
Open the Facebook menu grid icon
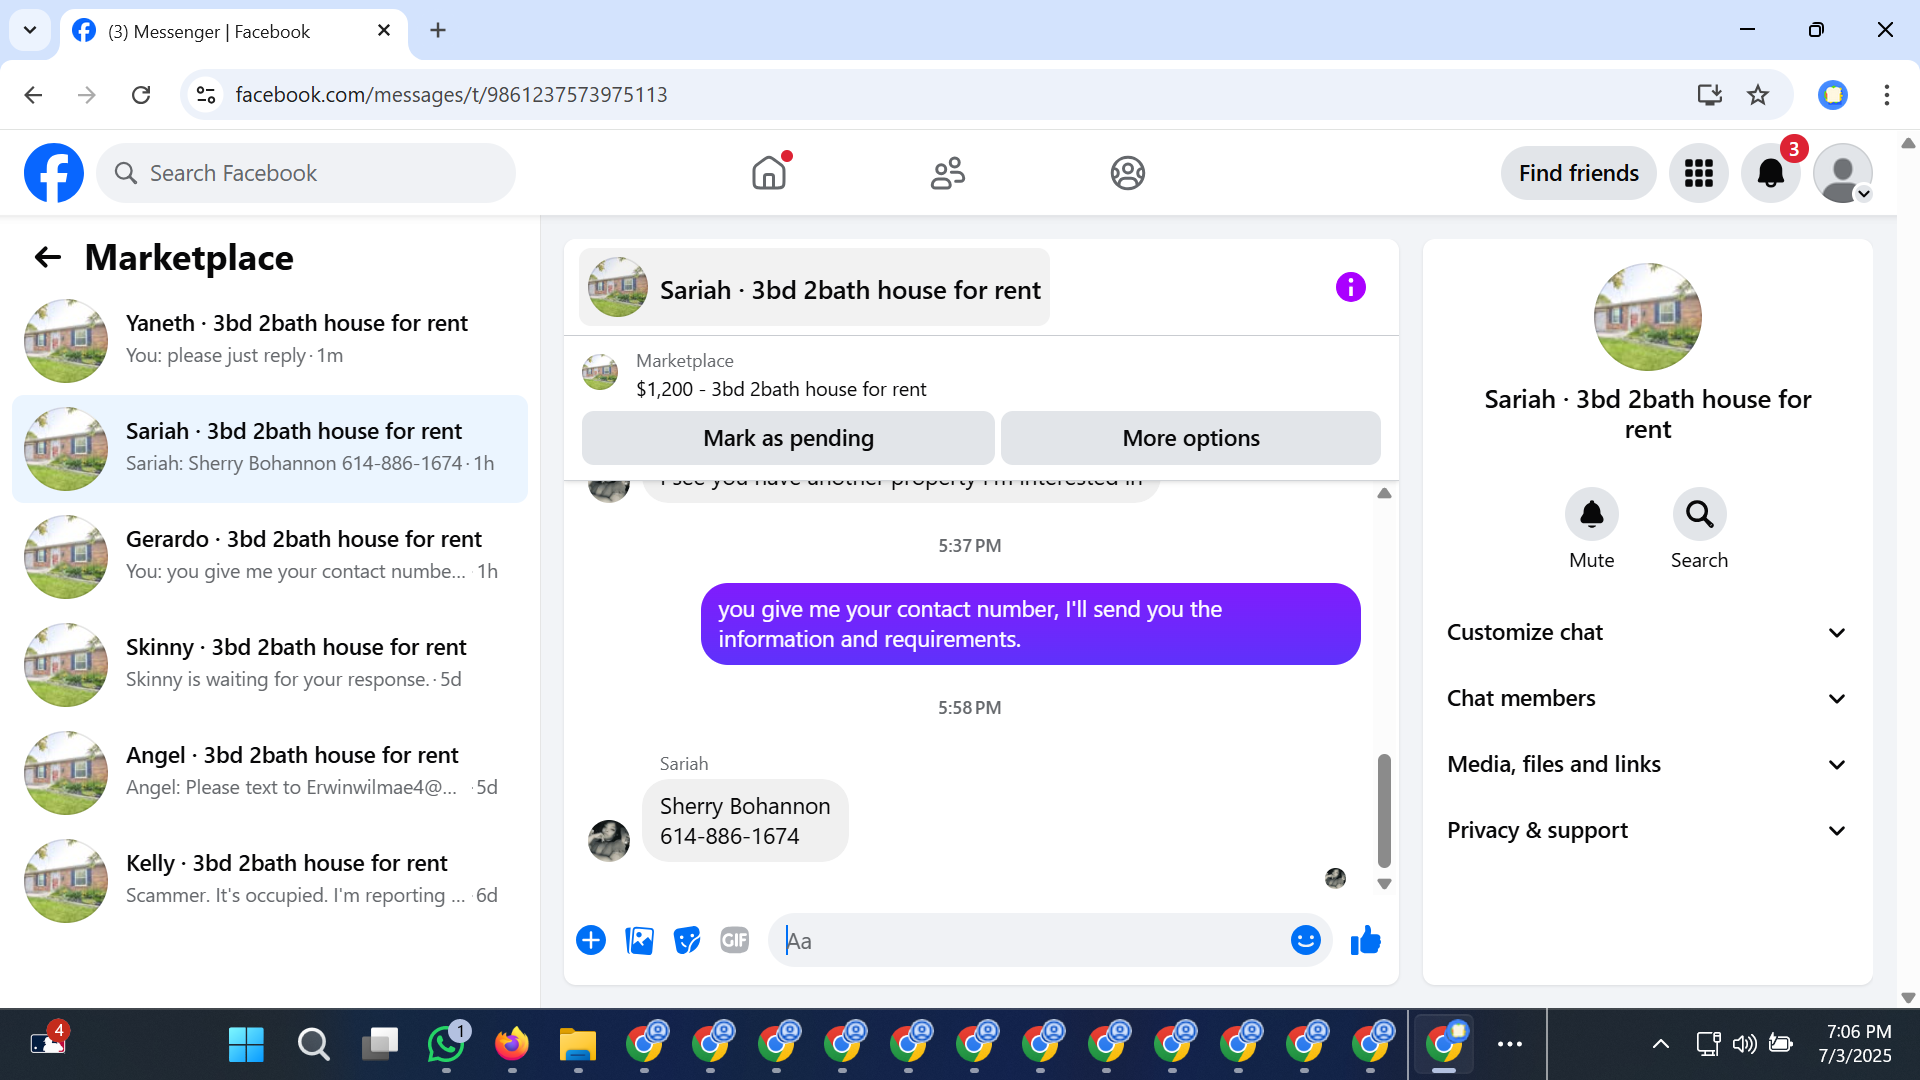point(1698,174)
